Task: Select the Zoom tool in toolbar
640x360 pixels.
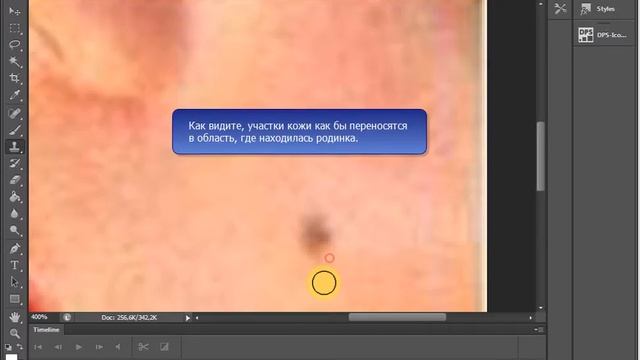Action: click(x=15, y=333)
